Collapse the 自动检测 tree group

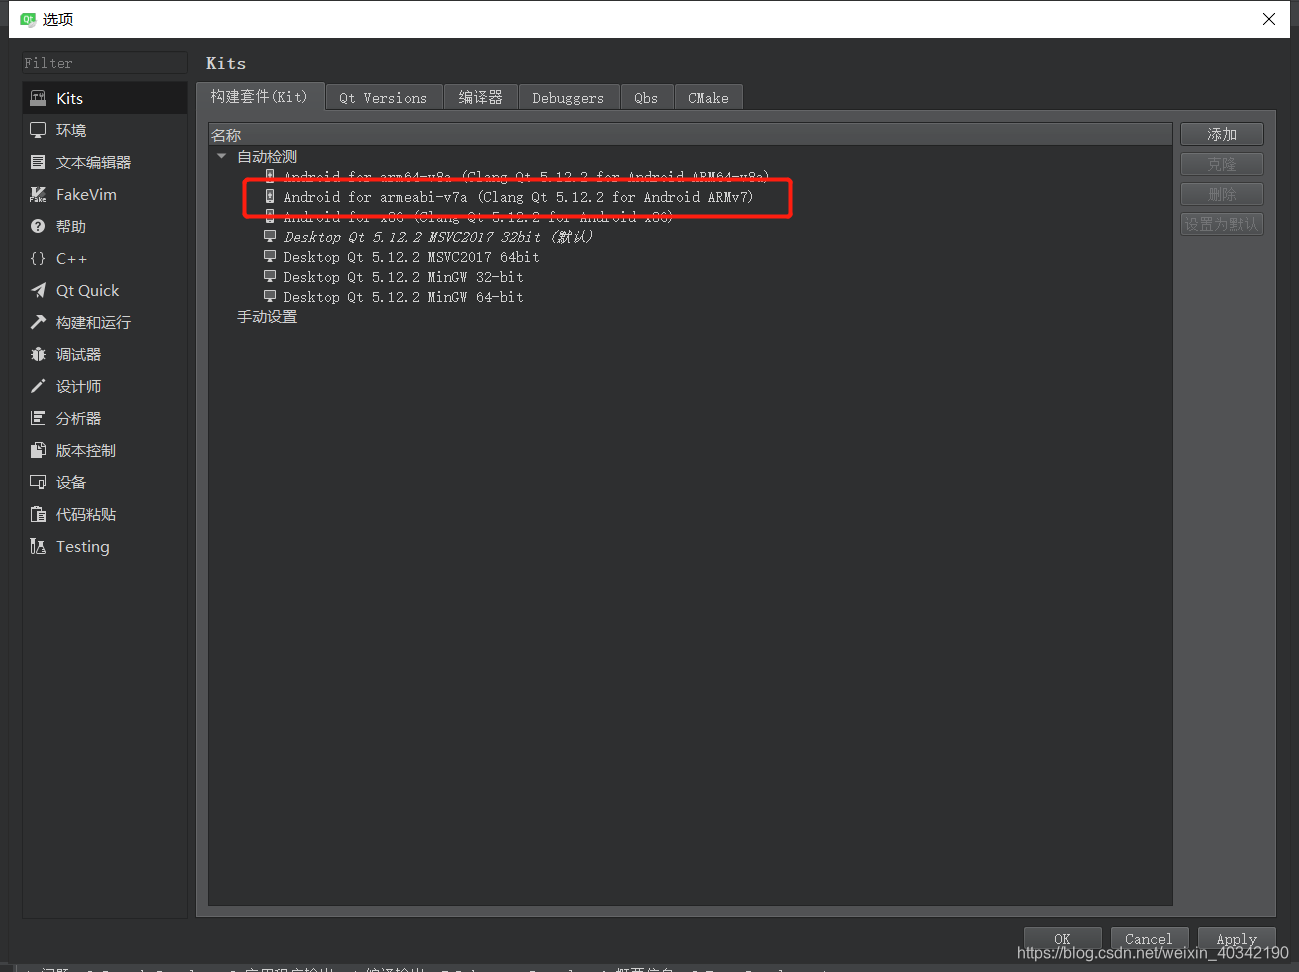point(222,156)
